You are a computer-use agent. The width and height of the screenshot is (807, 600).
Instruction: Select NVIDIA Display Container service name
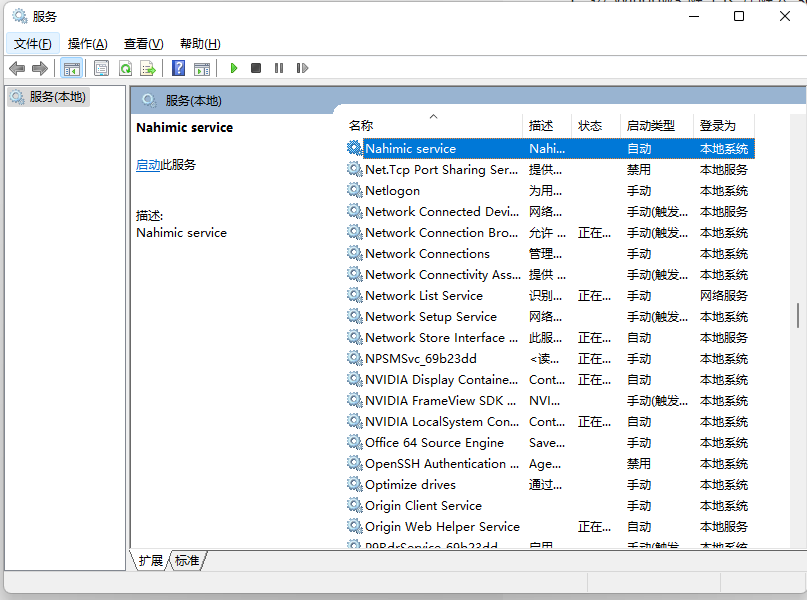point(442,380)
